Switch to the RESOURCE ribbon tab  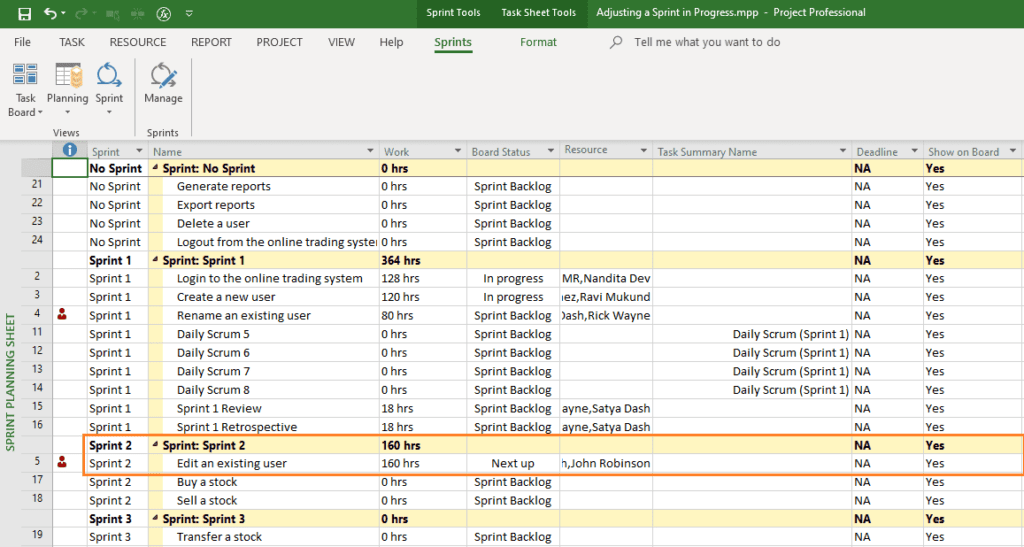138,42
